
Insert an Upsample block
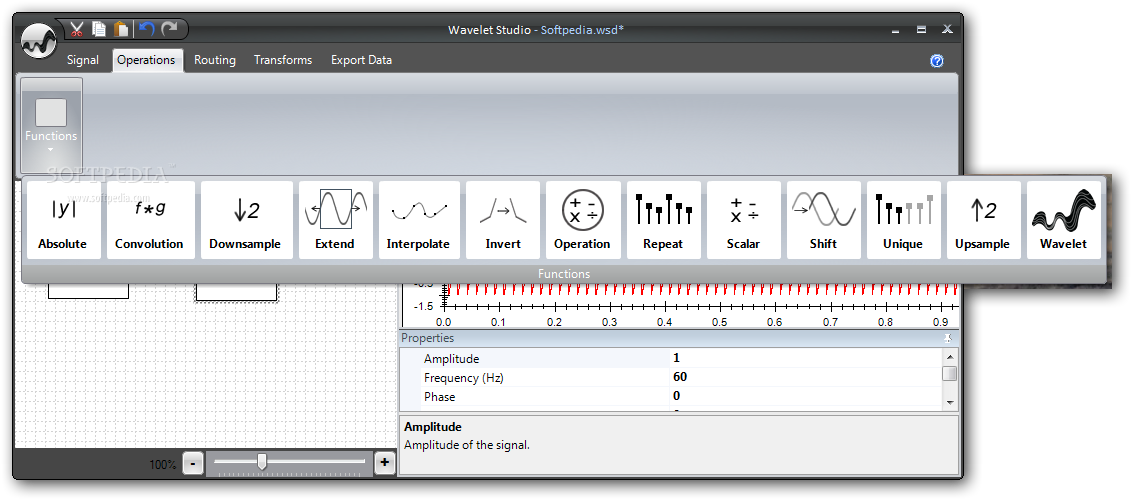(x=983, y=220)
